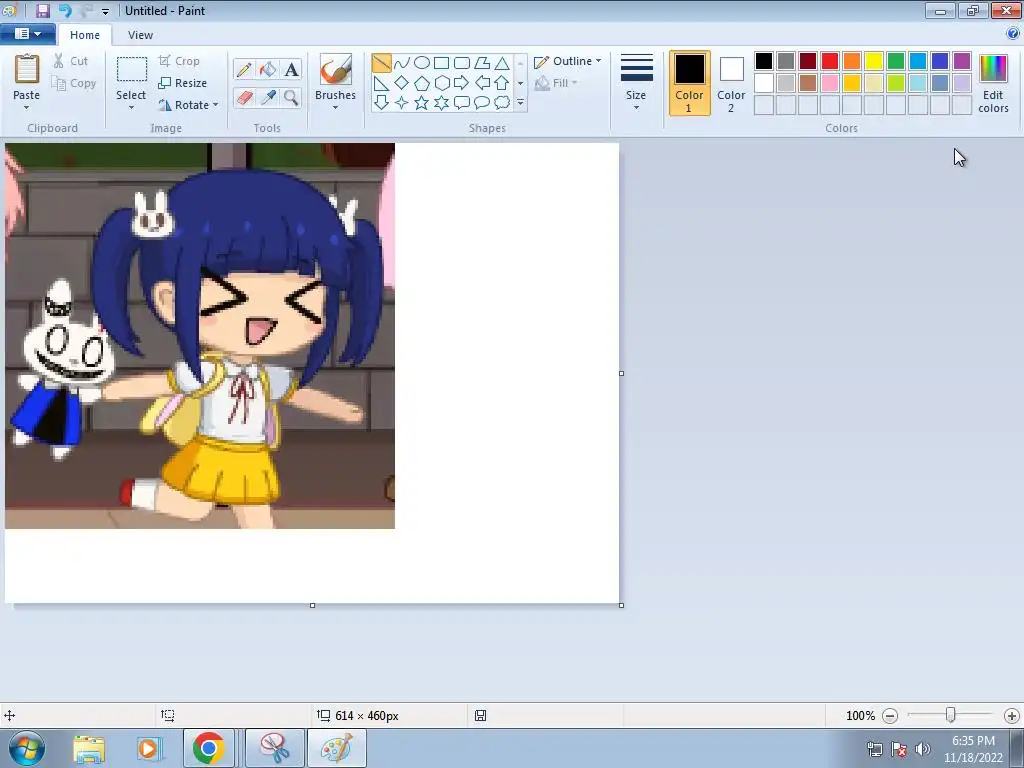Choose the Diamond shape
This screenshot has height=768, width=1024.
(x=402, y=83)
